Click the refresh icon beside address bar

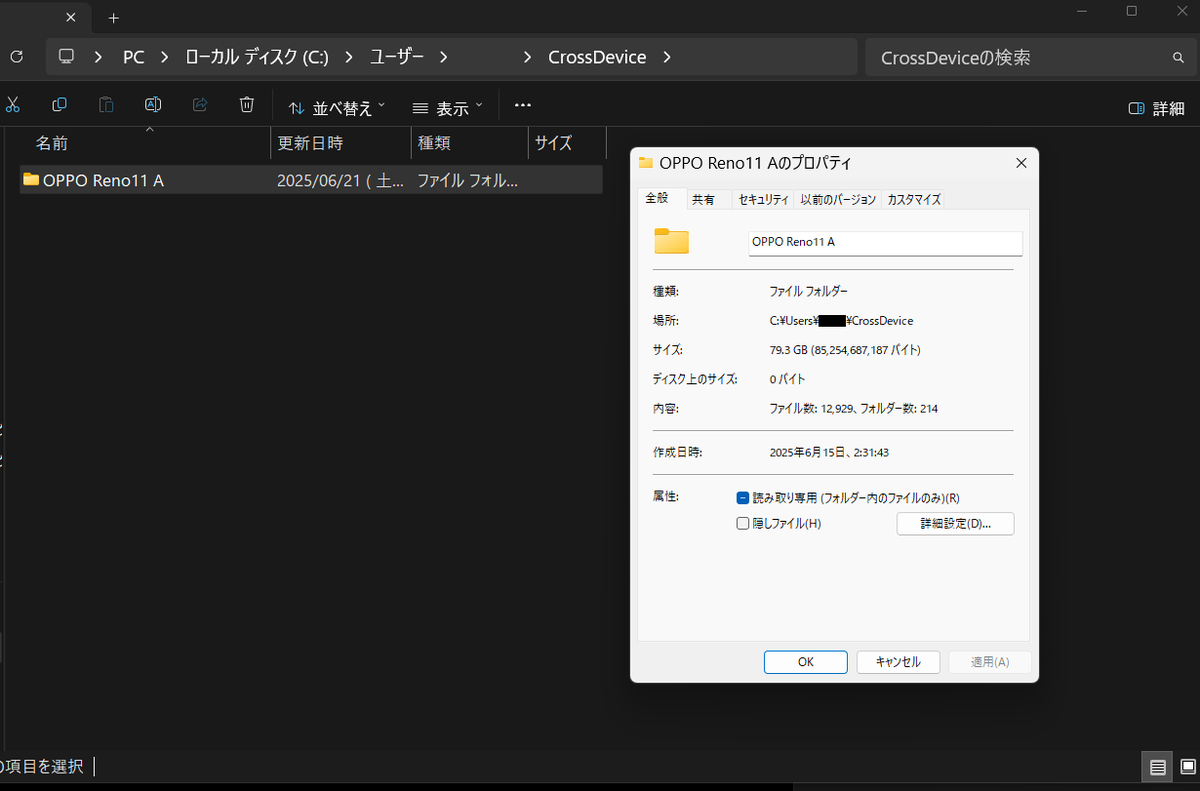click(x=16, y=57)
